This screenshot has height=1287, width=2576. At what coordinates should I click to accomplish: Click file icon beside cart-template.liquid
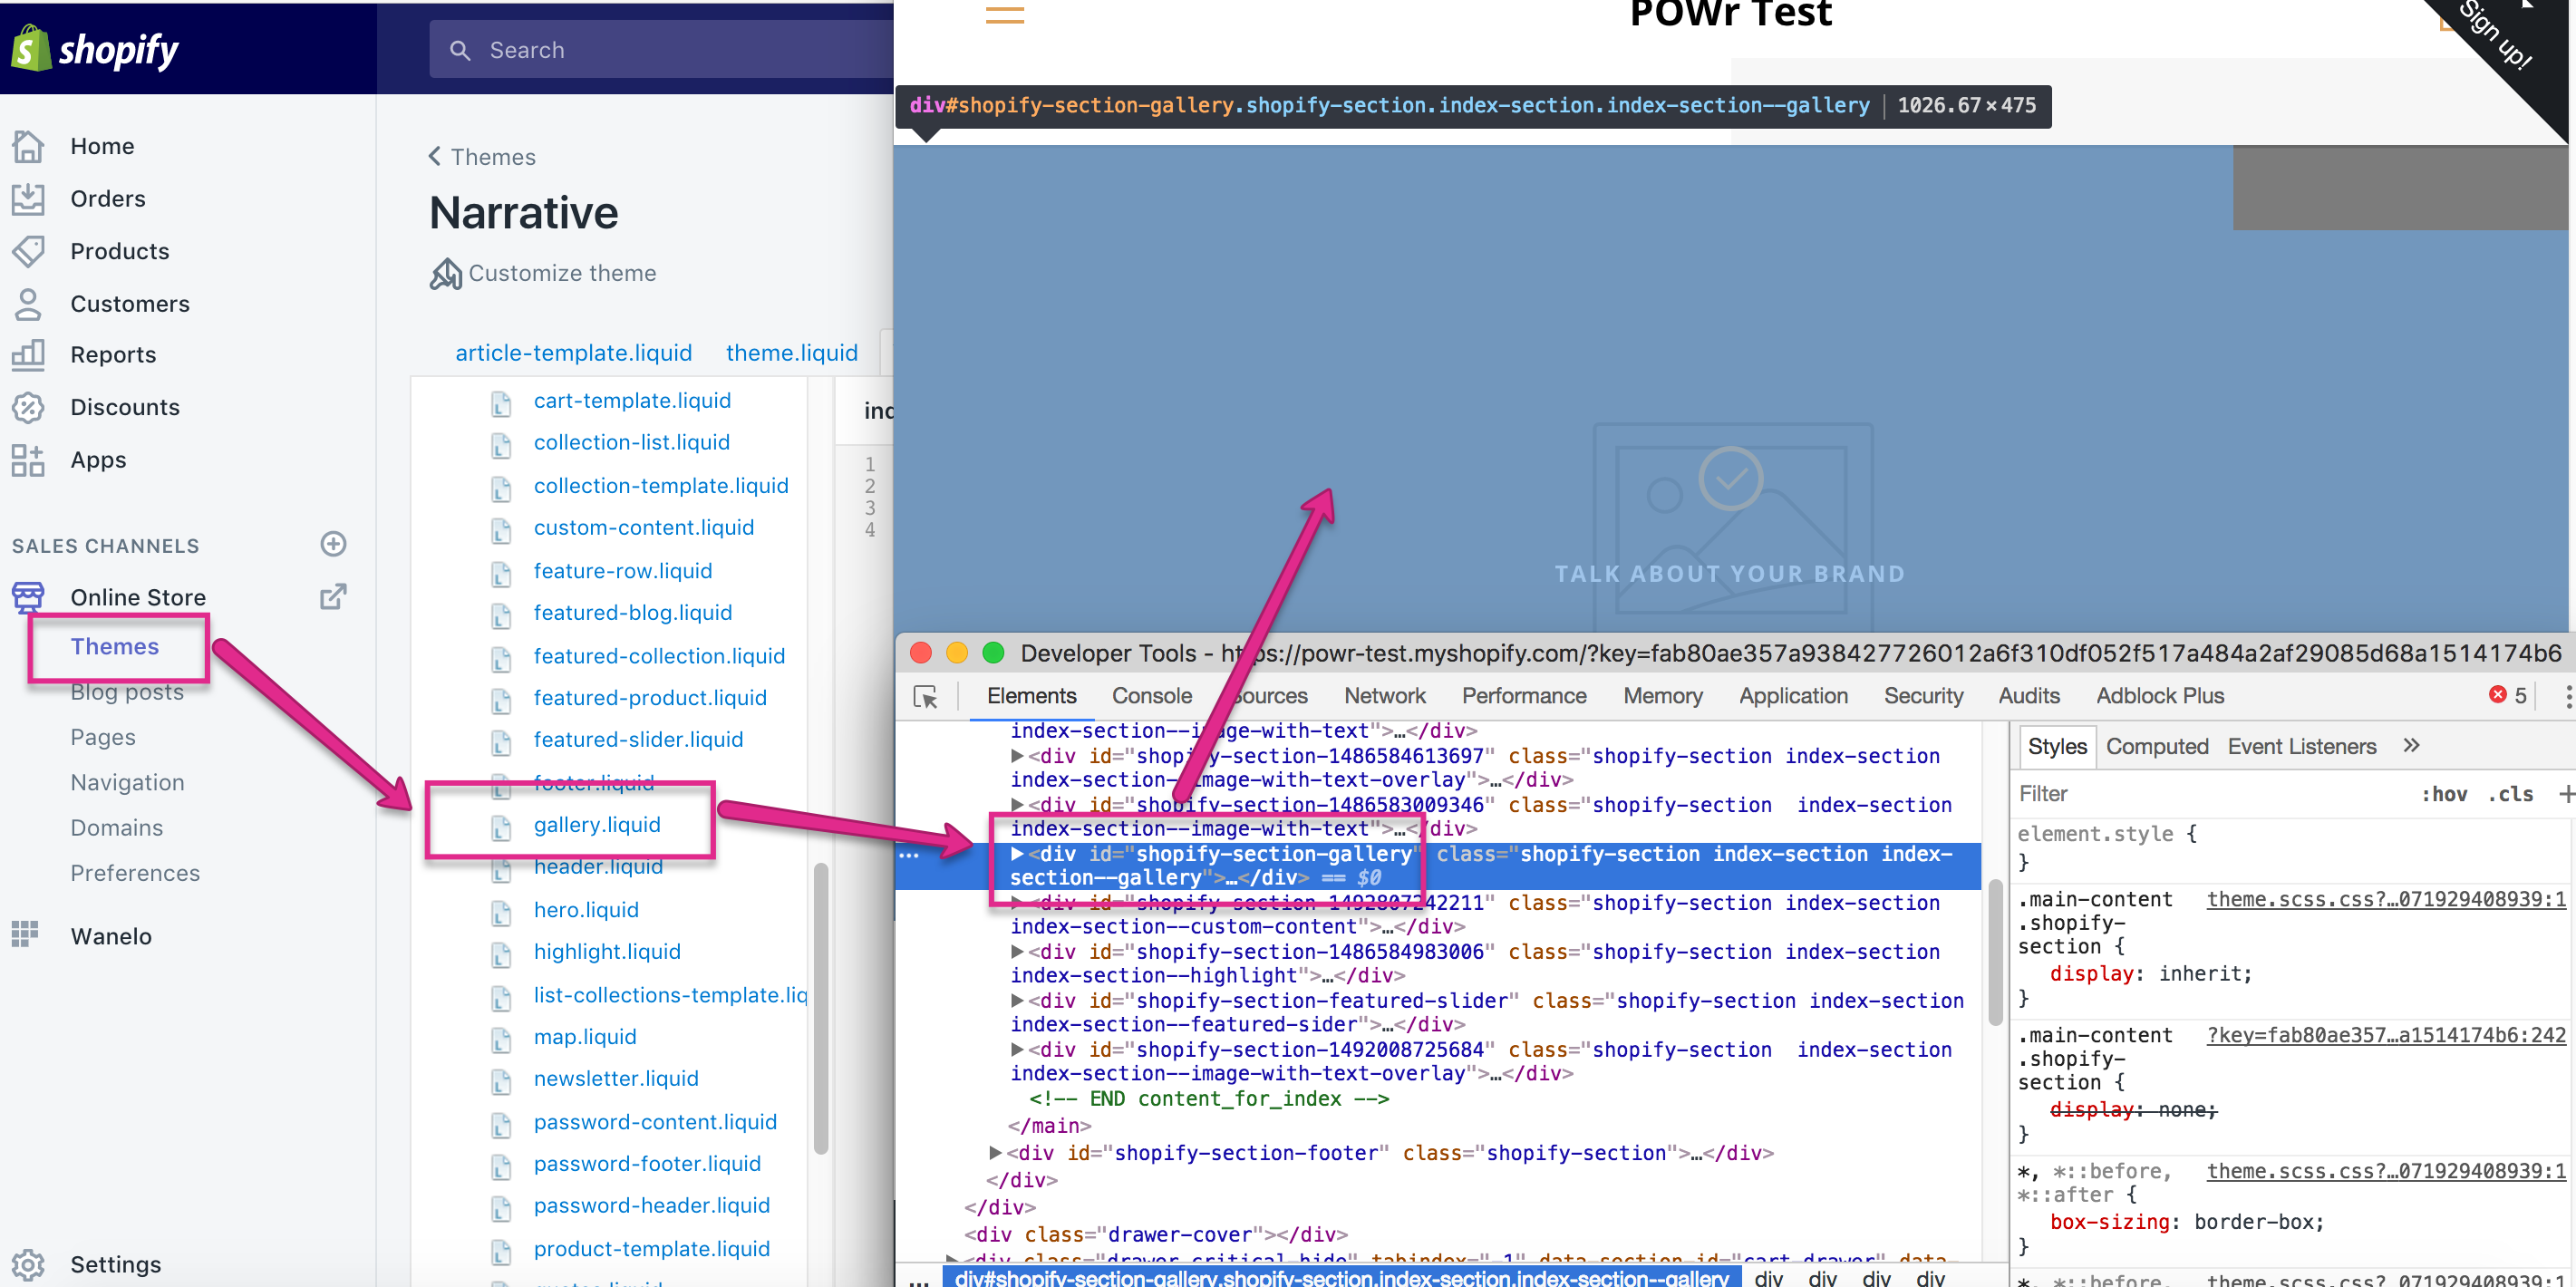(501, 403)
